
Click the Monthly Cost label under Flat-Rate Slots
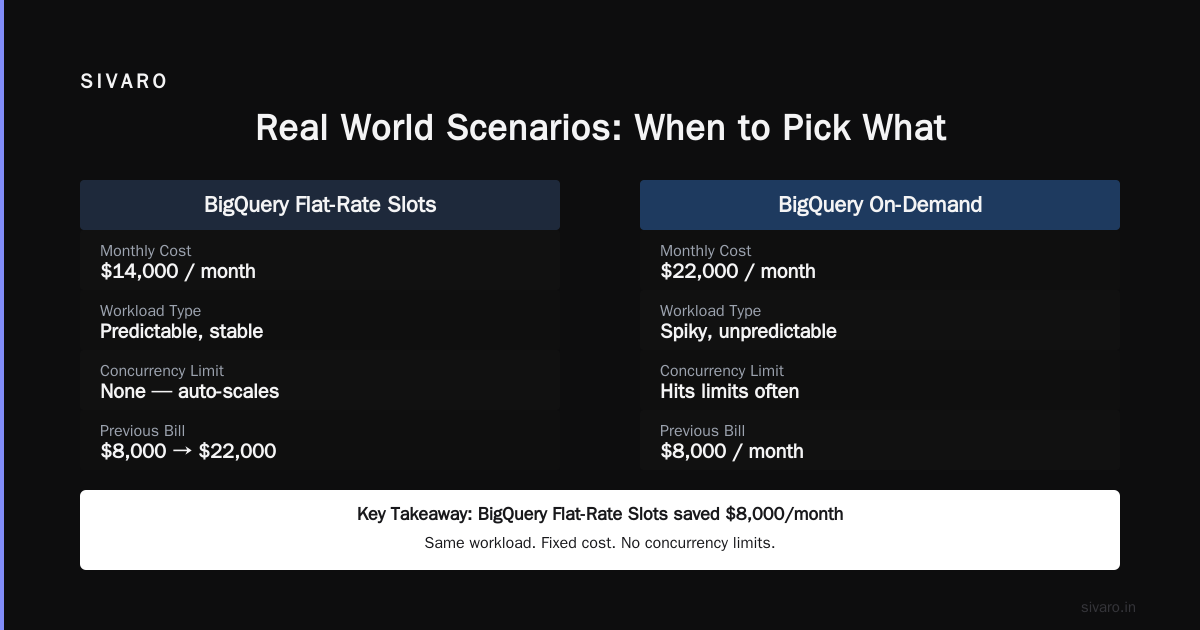coord(146,251)
